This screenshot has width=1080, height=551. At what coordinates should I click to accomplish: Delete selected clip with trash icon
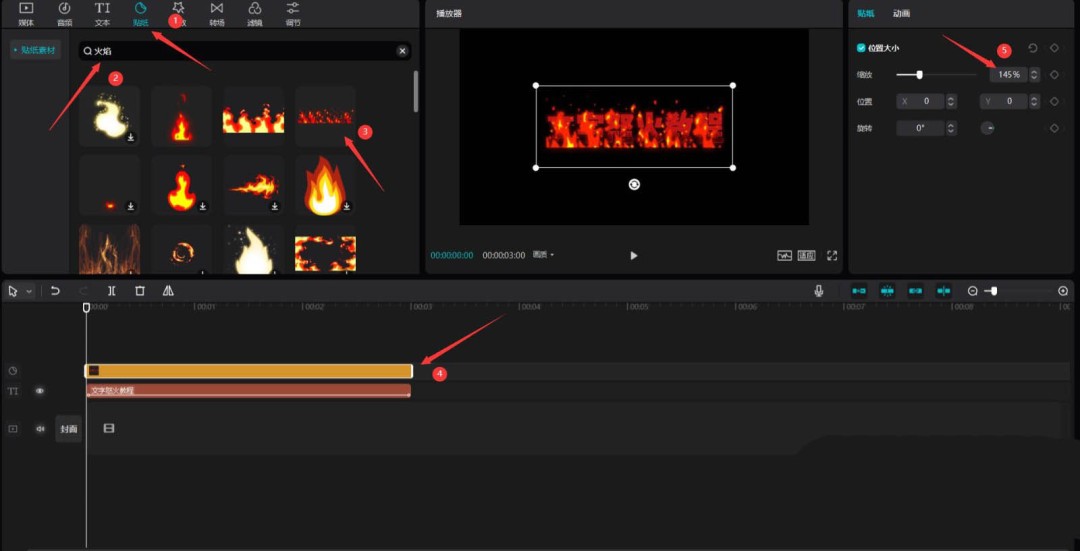point(140,291)
